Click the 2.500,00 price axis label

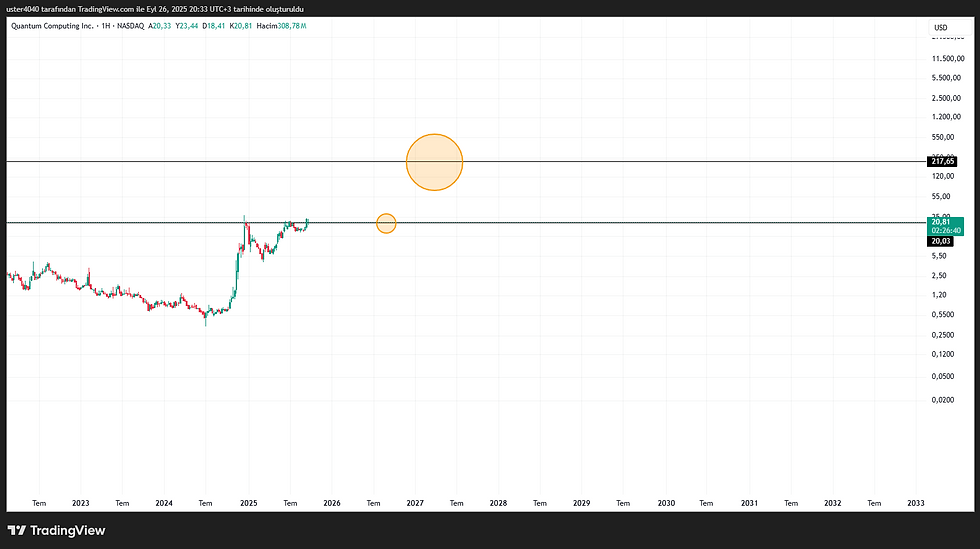[x=946, y=98]
